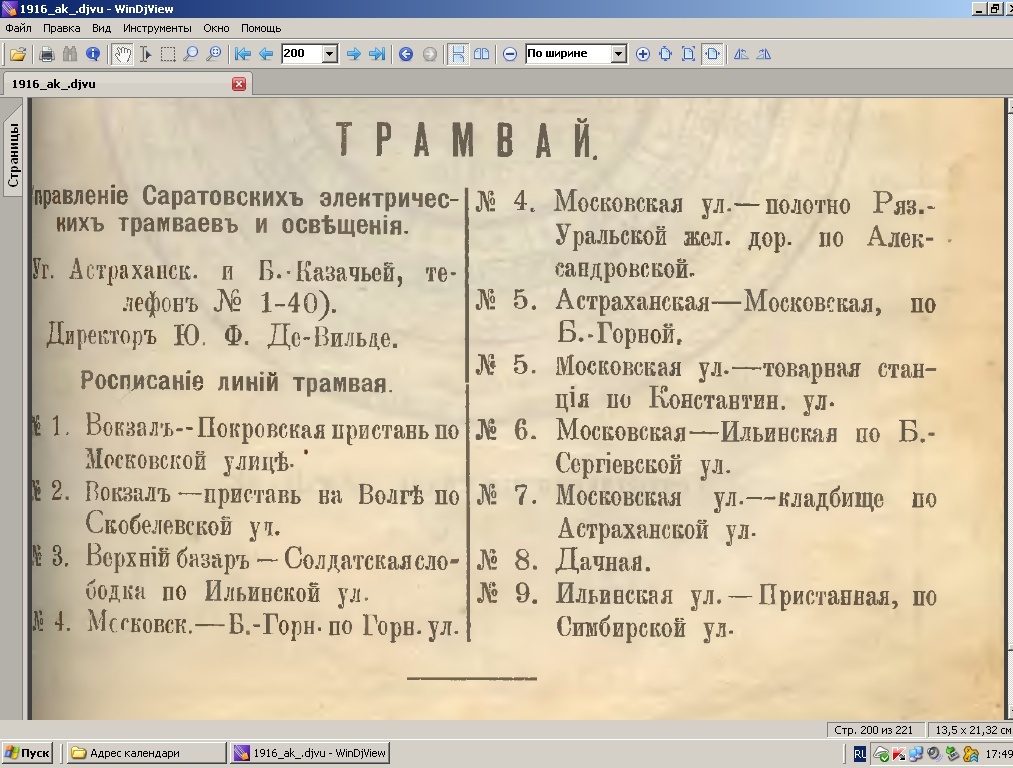
Task: Go to the next page arrow
Action: click(x=353, y=54)
